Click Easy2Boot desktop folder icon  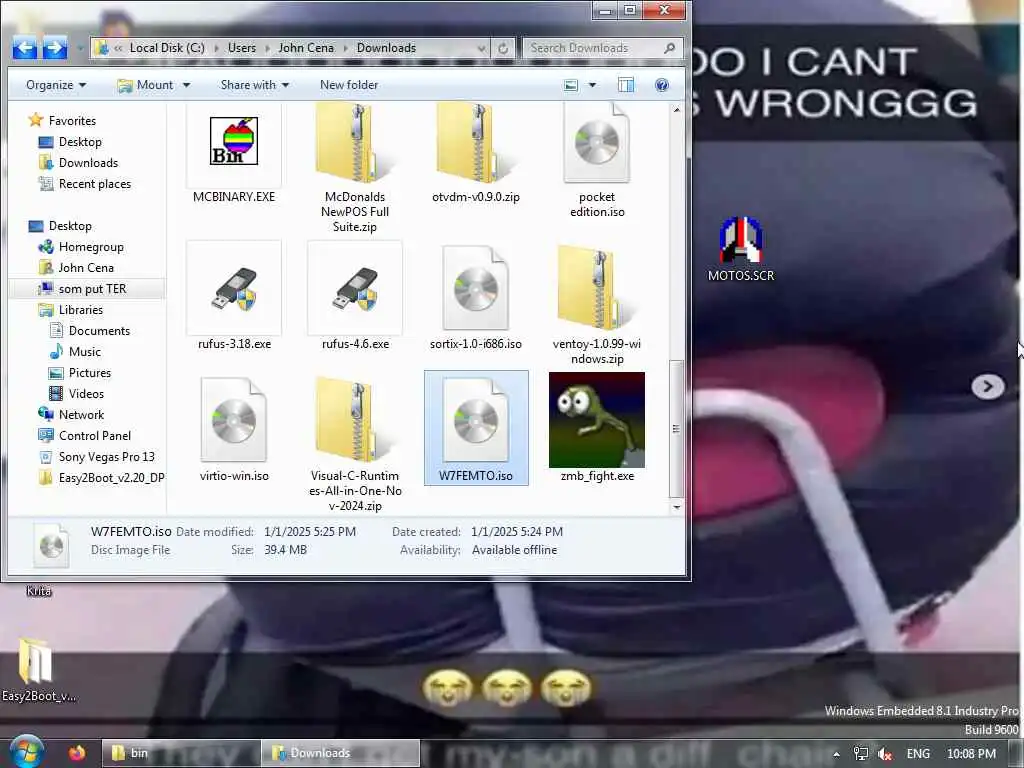tap(36, 661)
